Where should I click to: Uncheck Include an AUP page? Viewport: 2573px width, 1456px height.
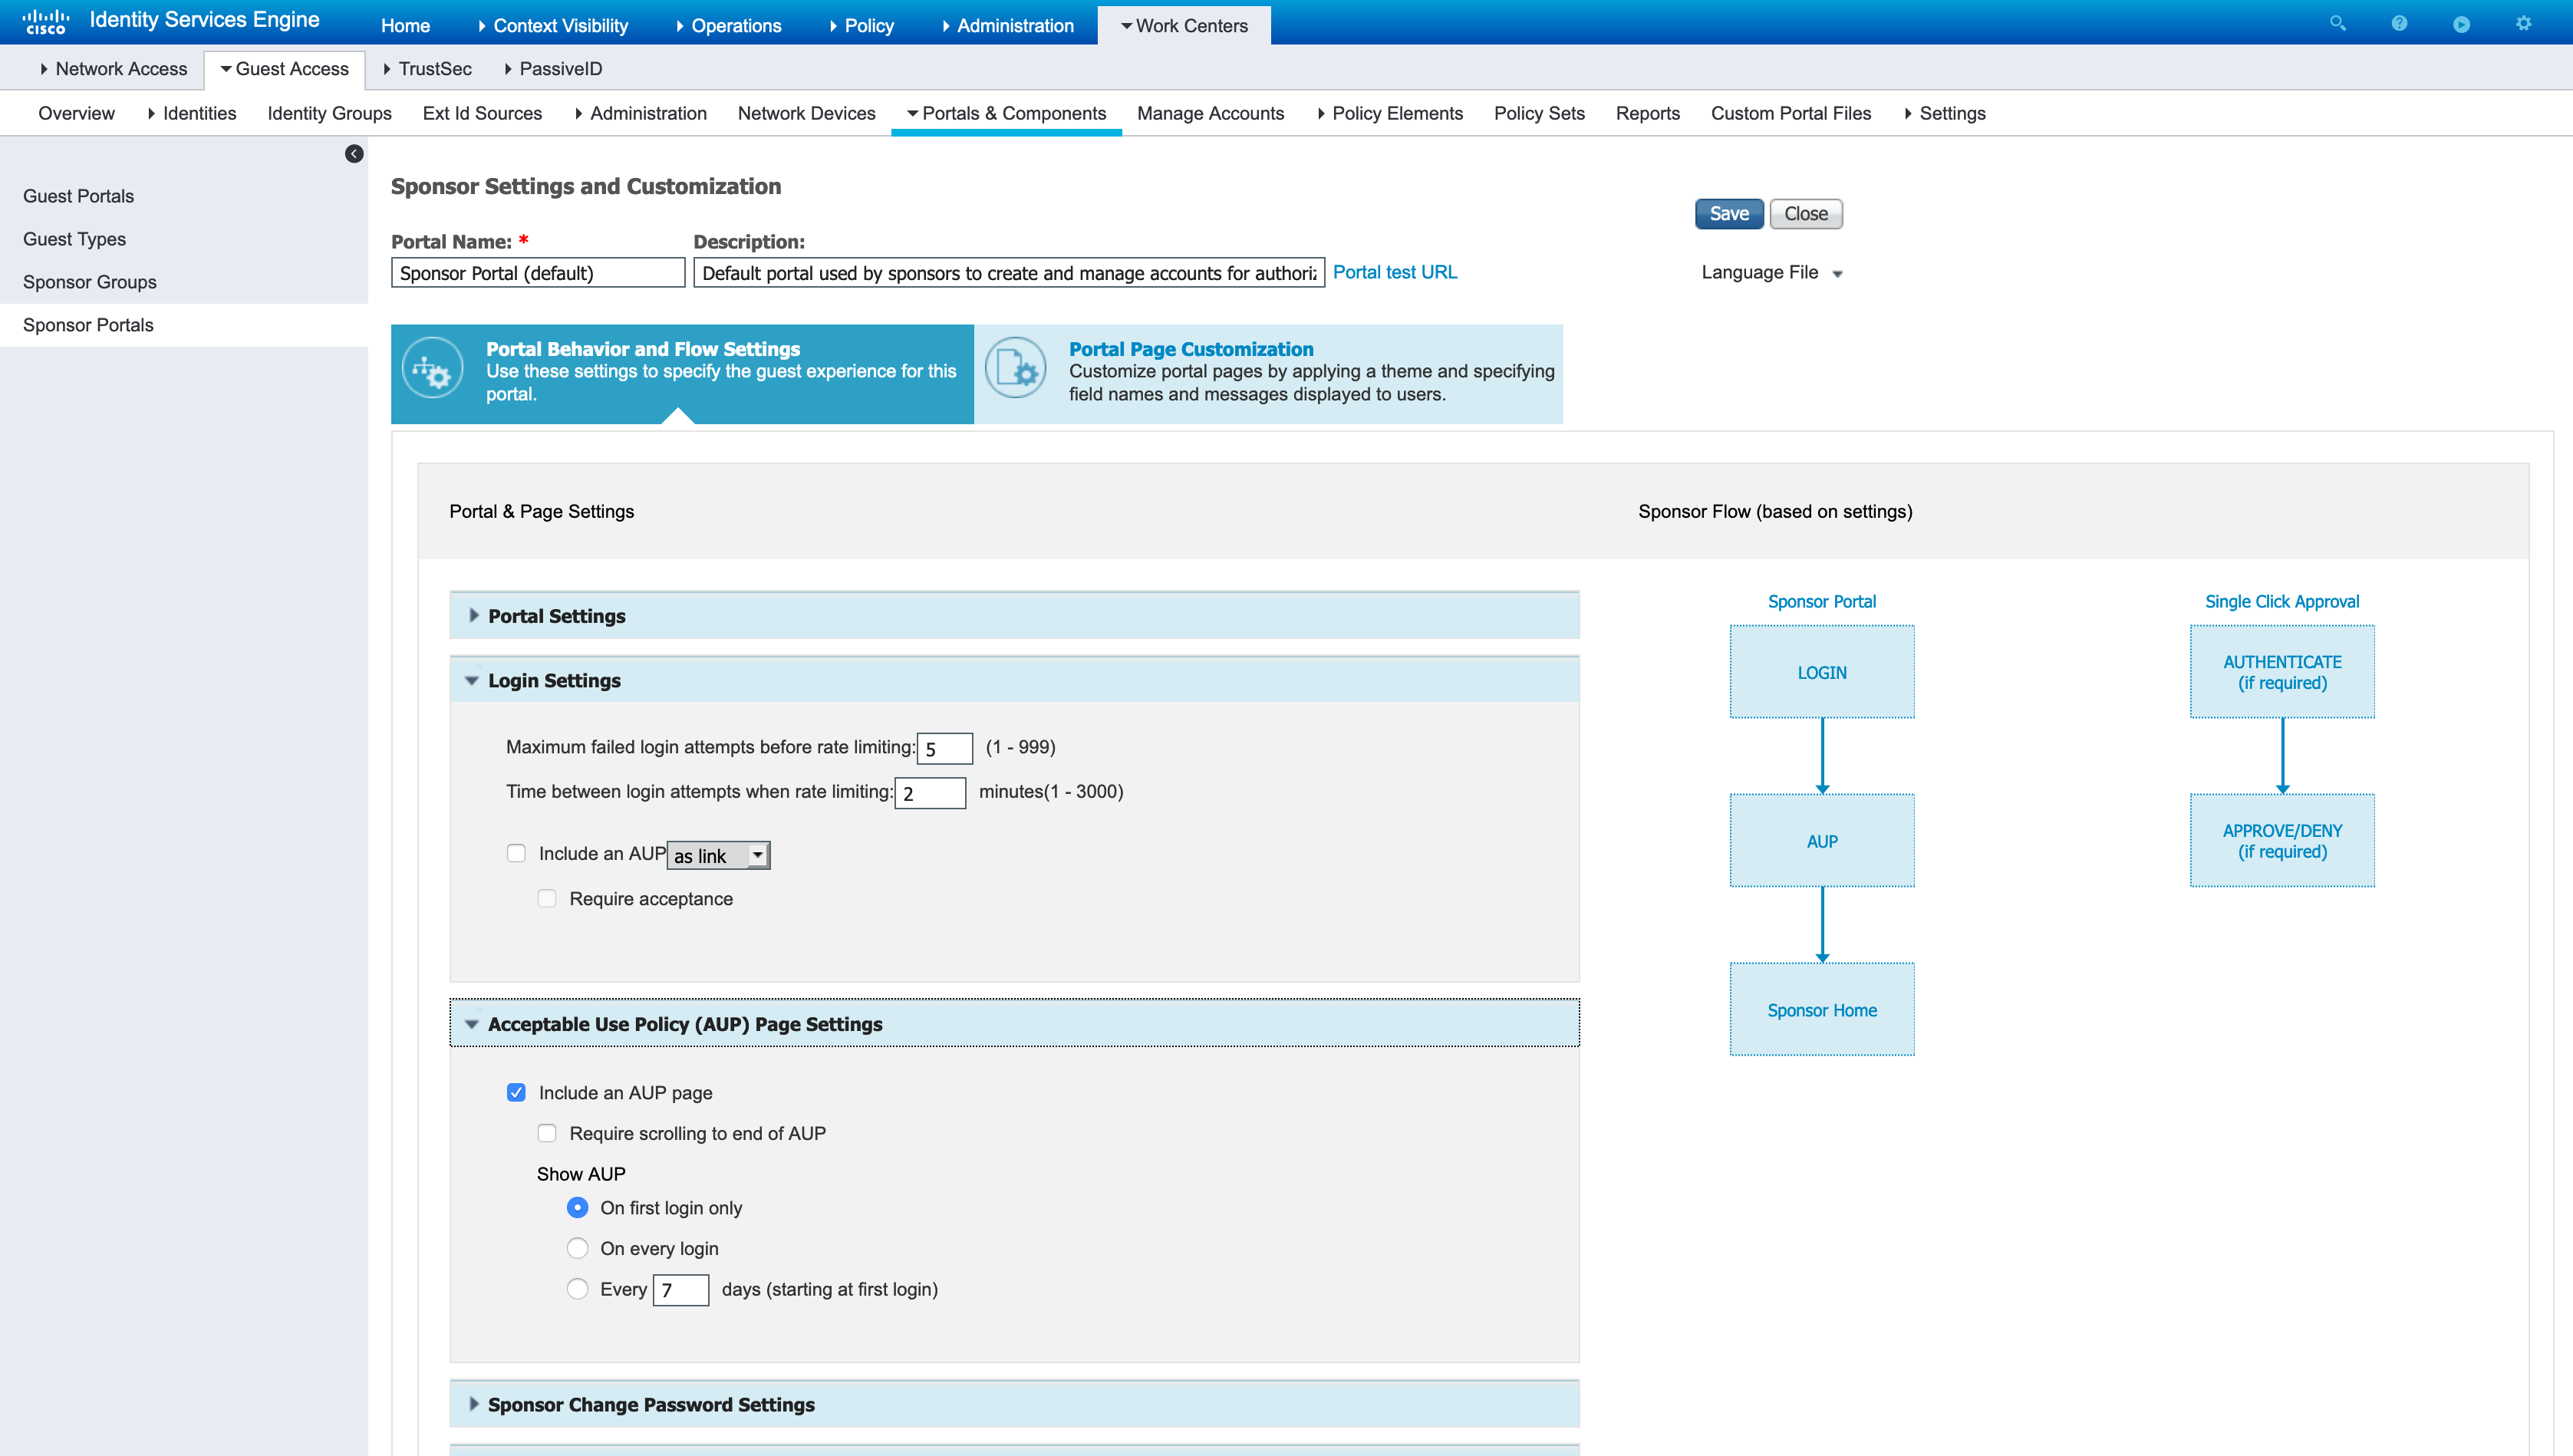coord(516,1092)
